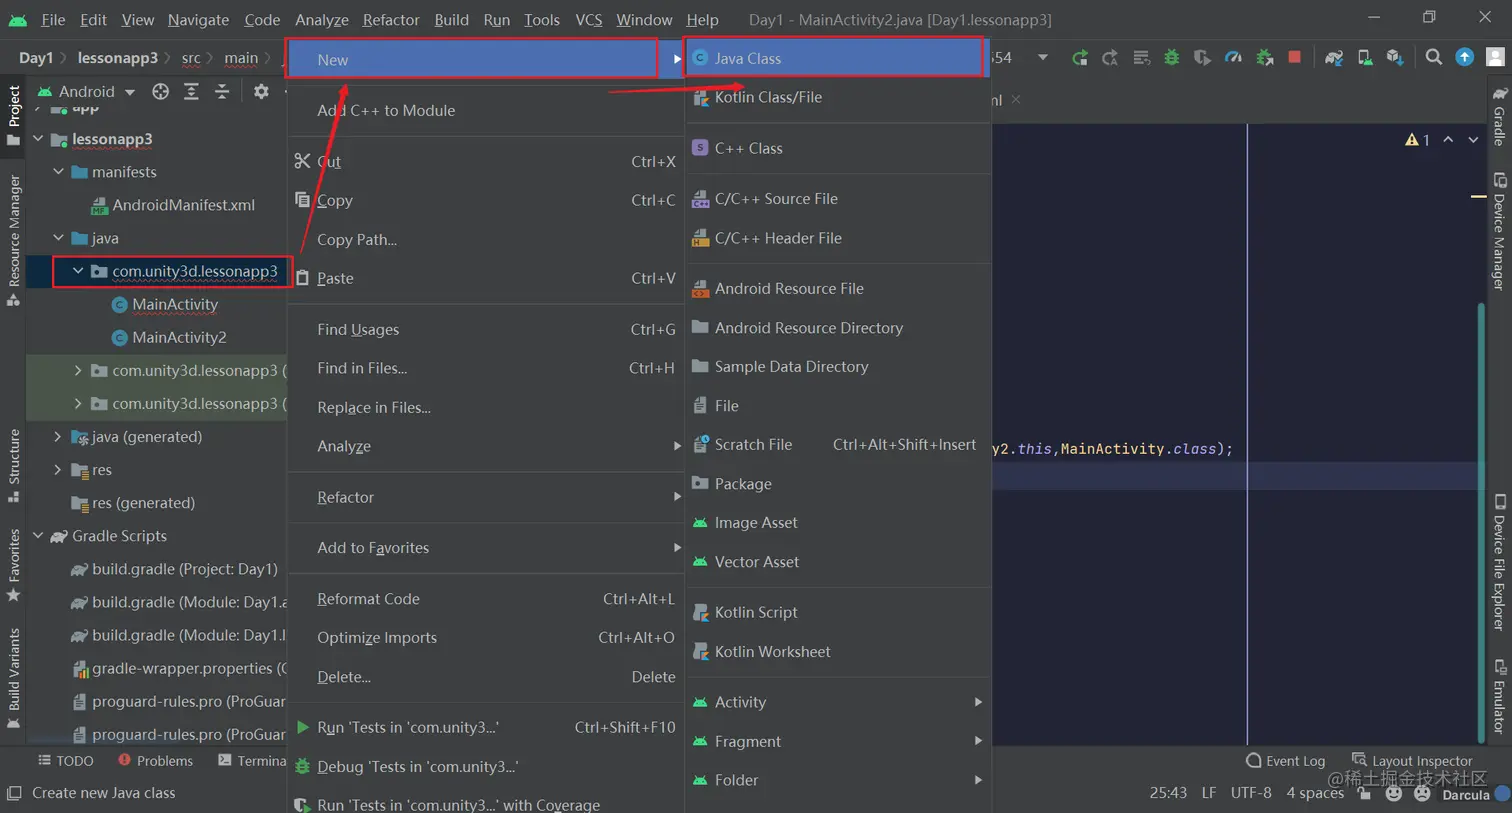The image size is (1512, 813).
Task: Click the Collapse All icon in Project panel
Action: (x=222, y=91)
